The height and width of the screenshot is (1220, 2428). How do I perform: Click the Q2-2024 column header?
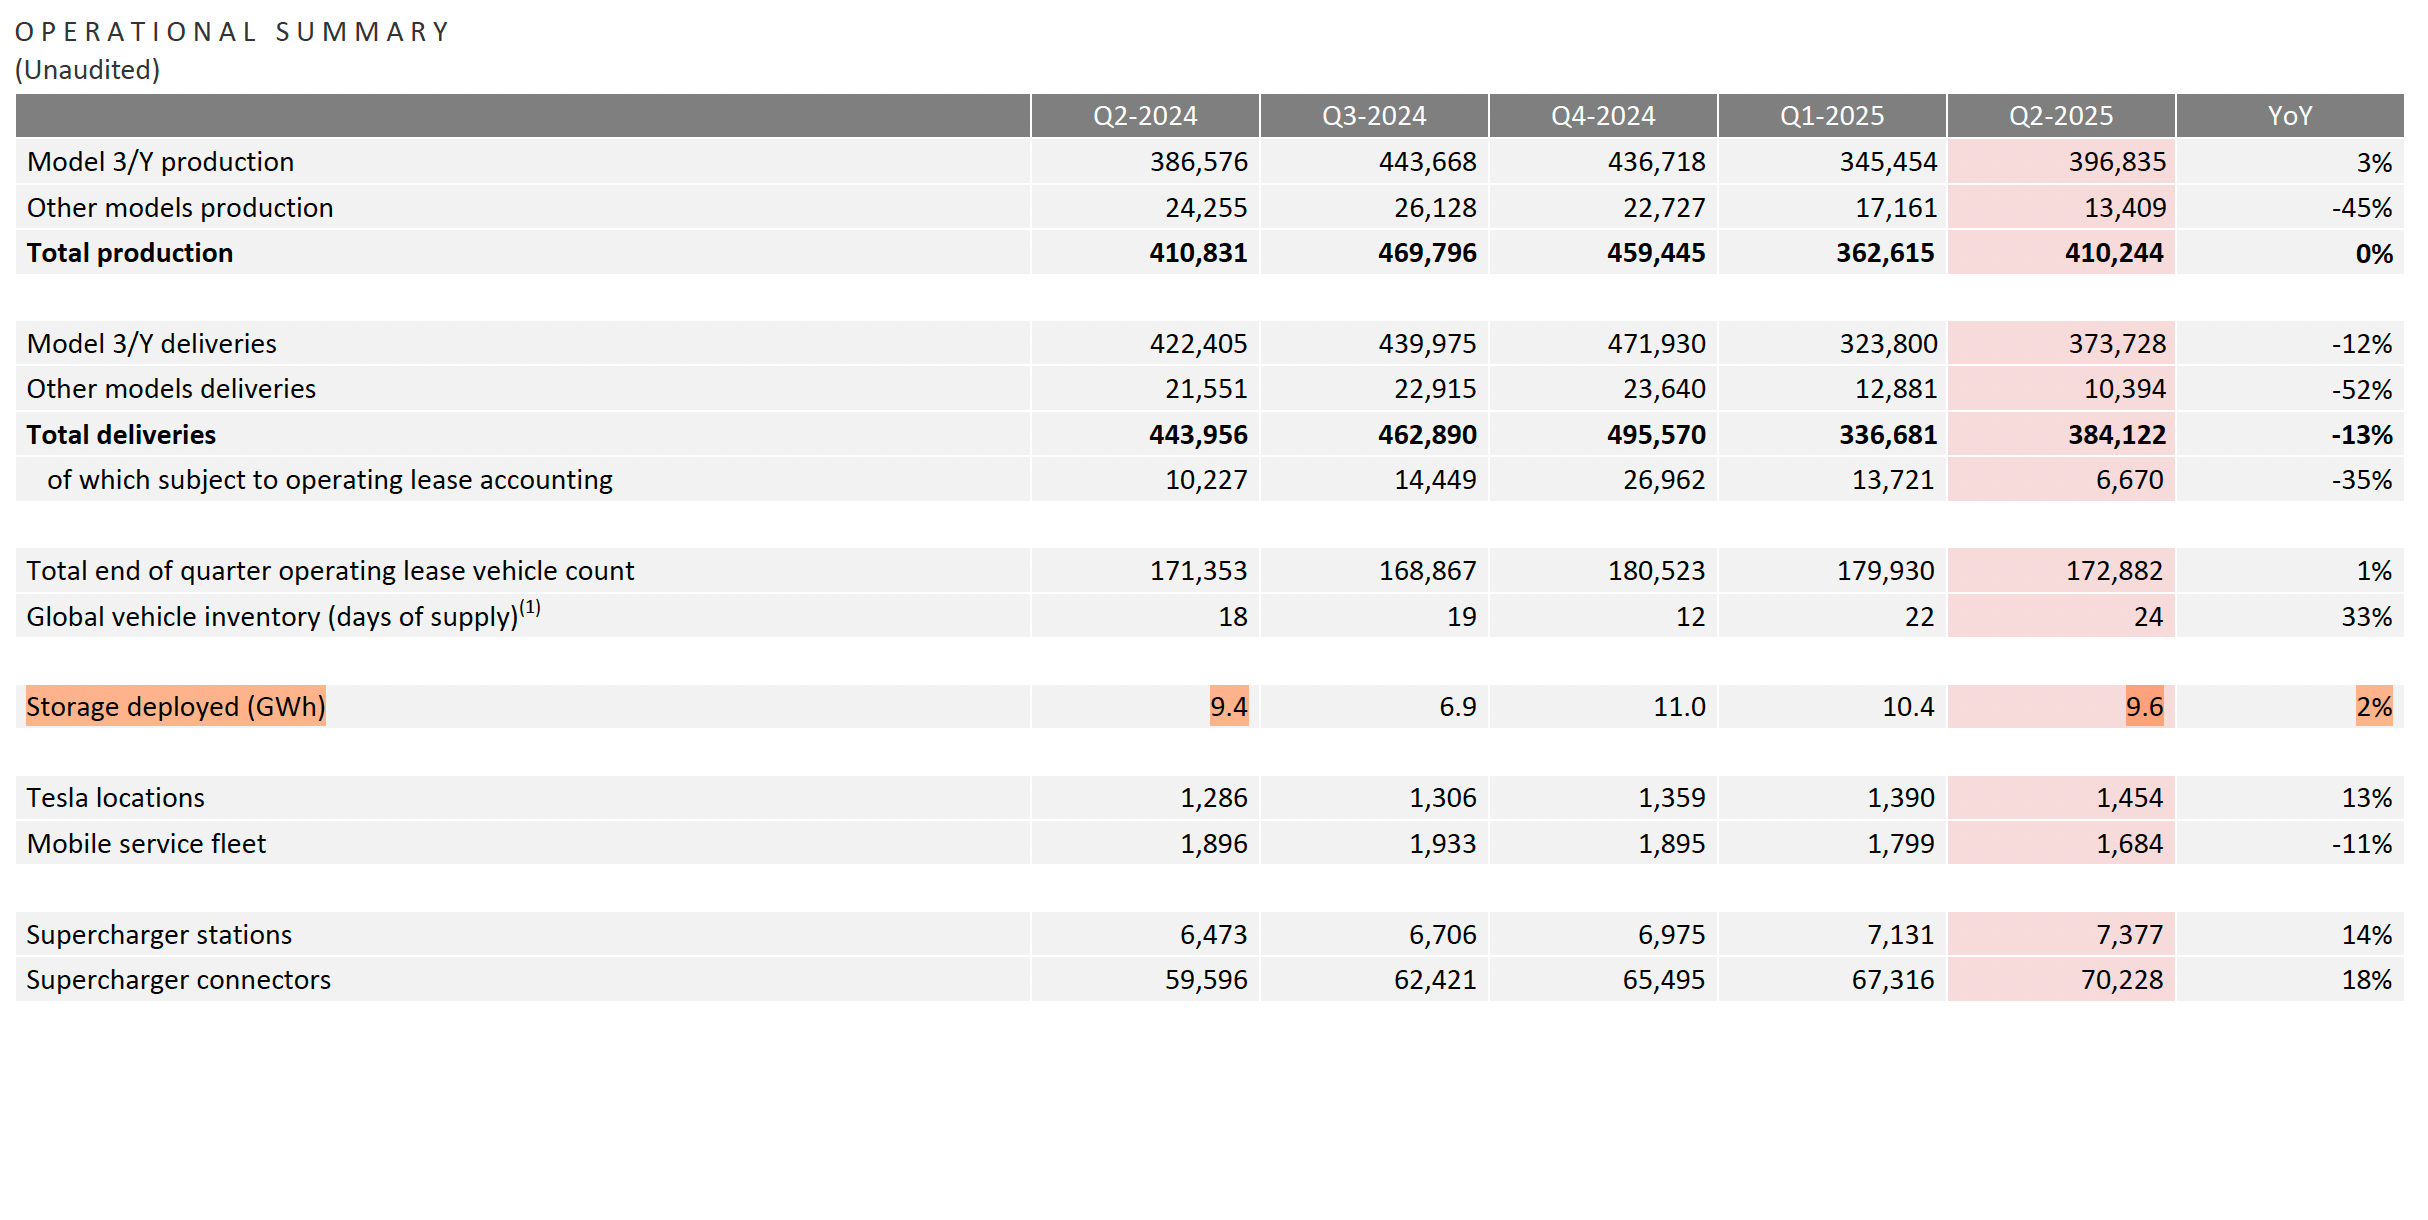click(1144, 116)
